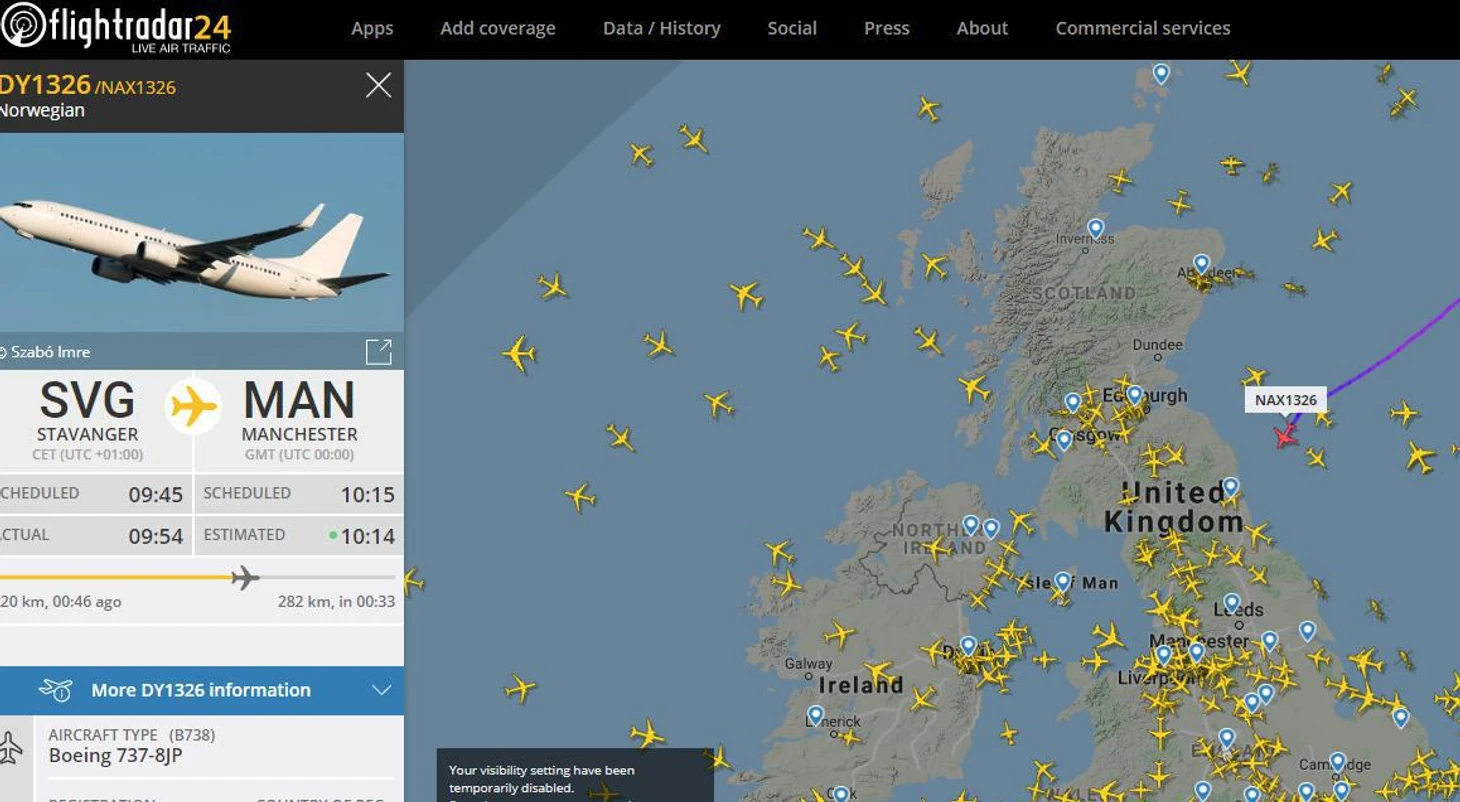Go to the Press page

tap(887, 29)
